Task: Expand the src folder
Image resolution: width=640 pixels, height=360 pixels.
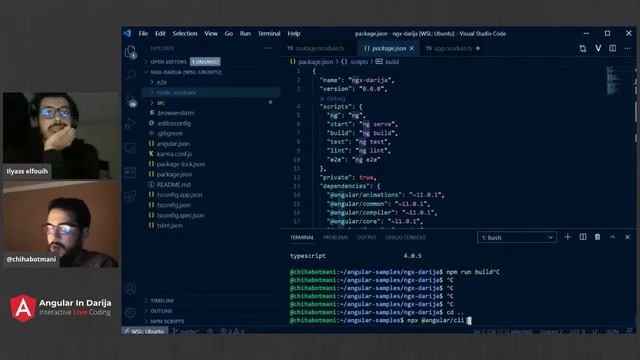Action: point(211,103)
